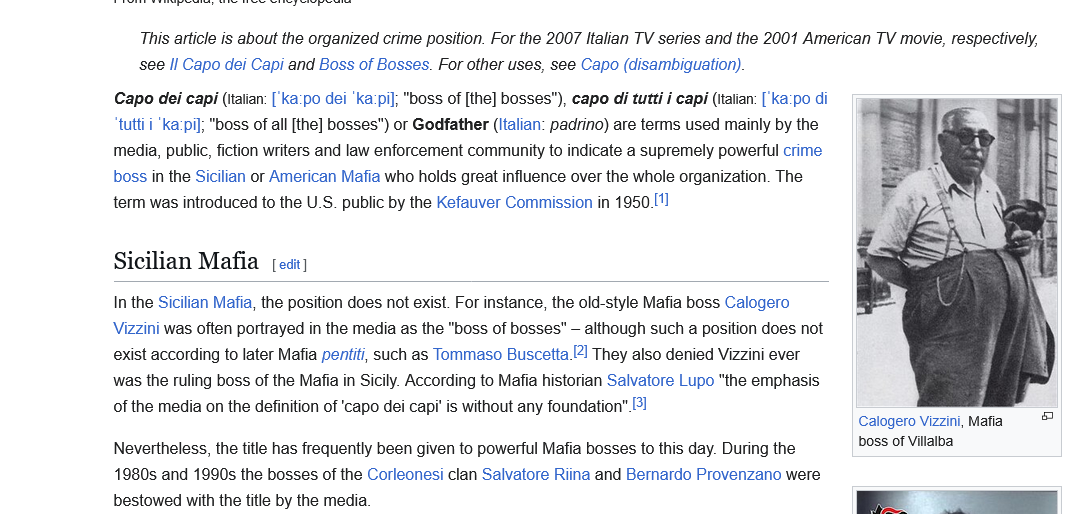Open the Corleonesi clan link

tap(405, 475)
